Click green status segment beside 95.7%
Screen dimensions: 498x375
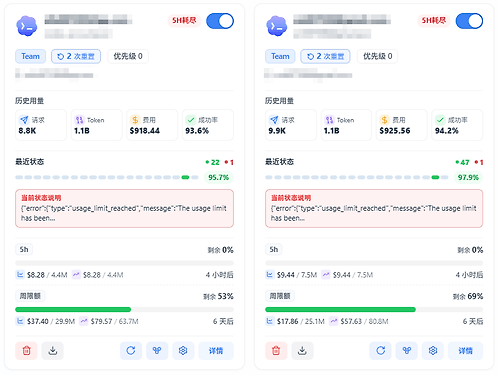185,177
